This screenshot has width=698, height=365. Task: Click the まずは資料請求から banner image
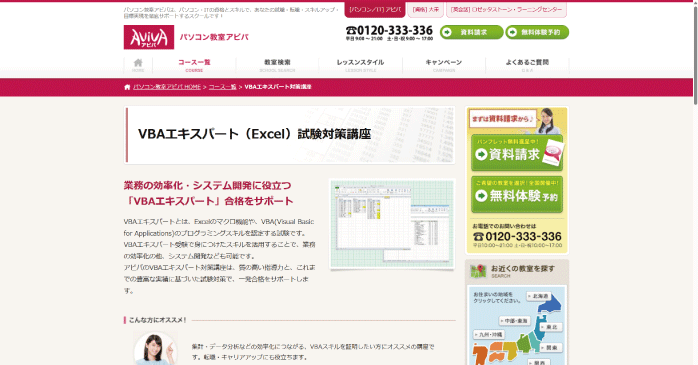click(517, 121)
